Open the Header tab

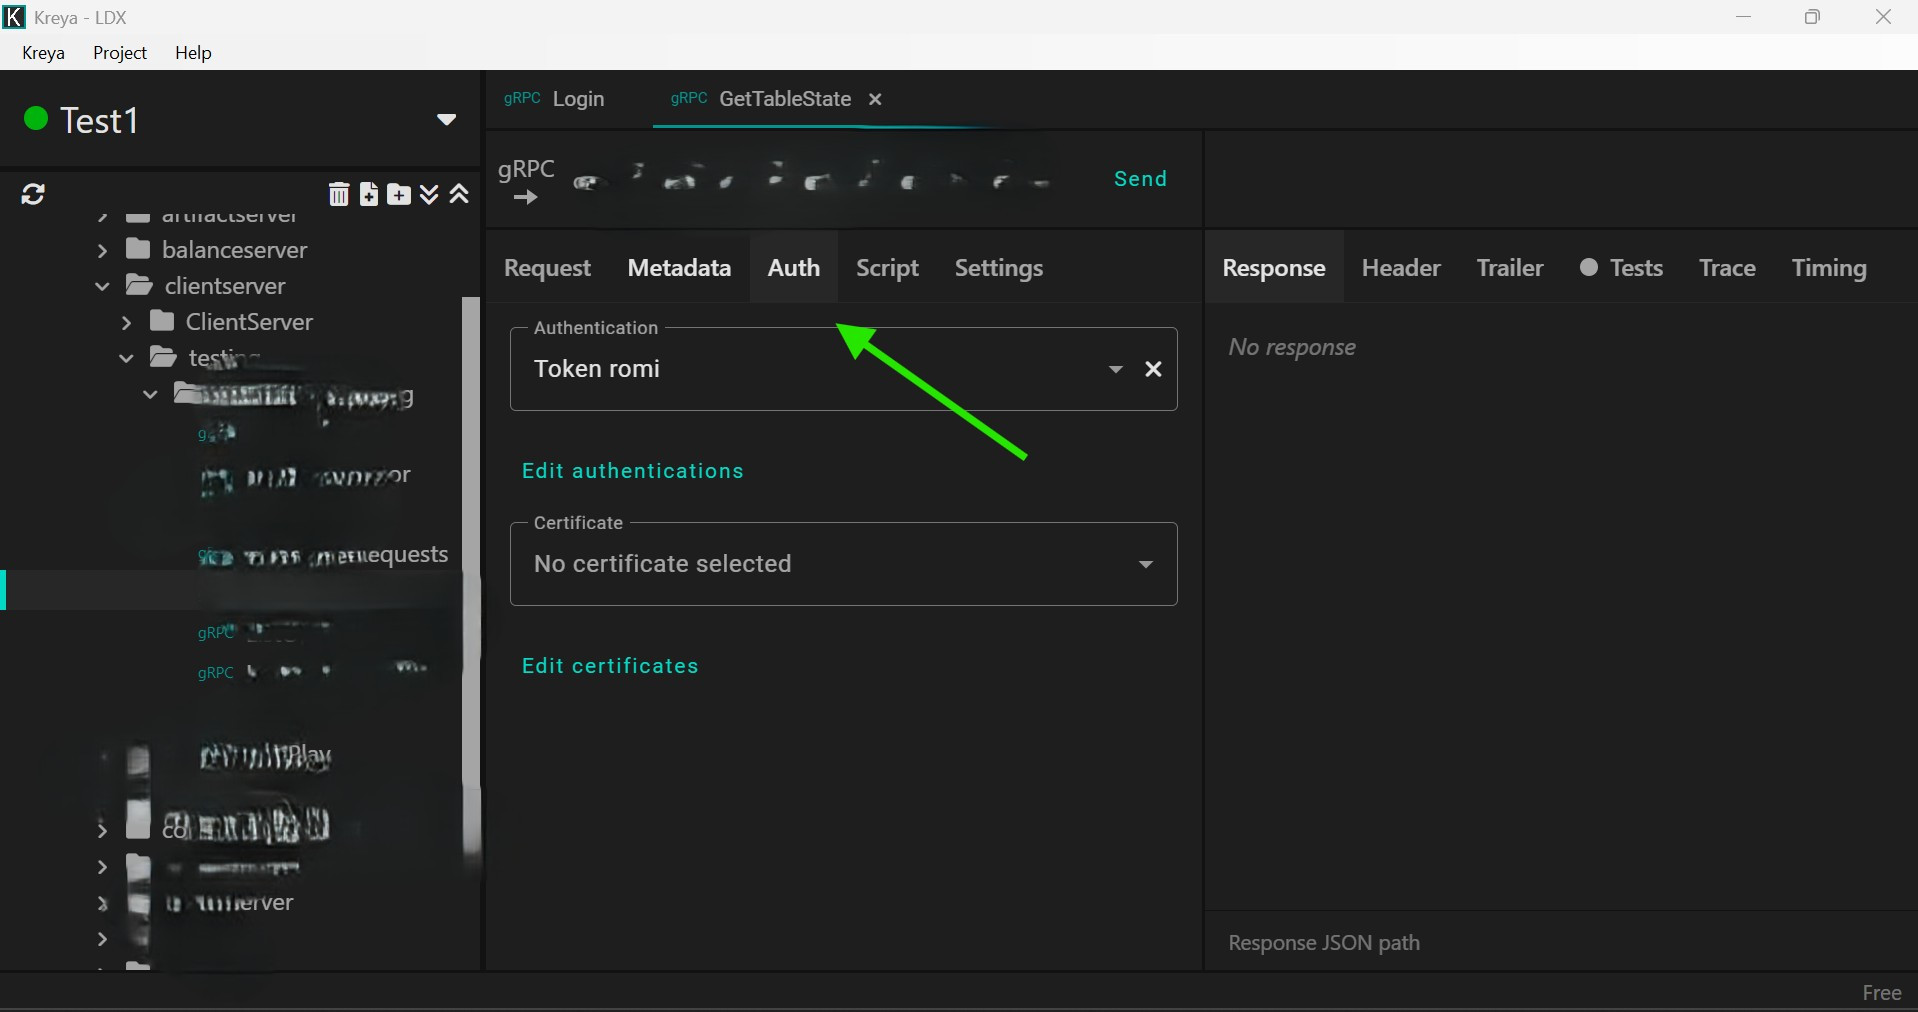tap(1401, 268)
